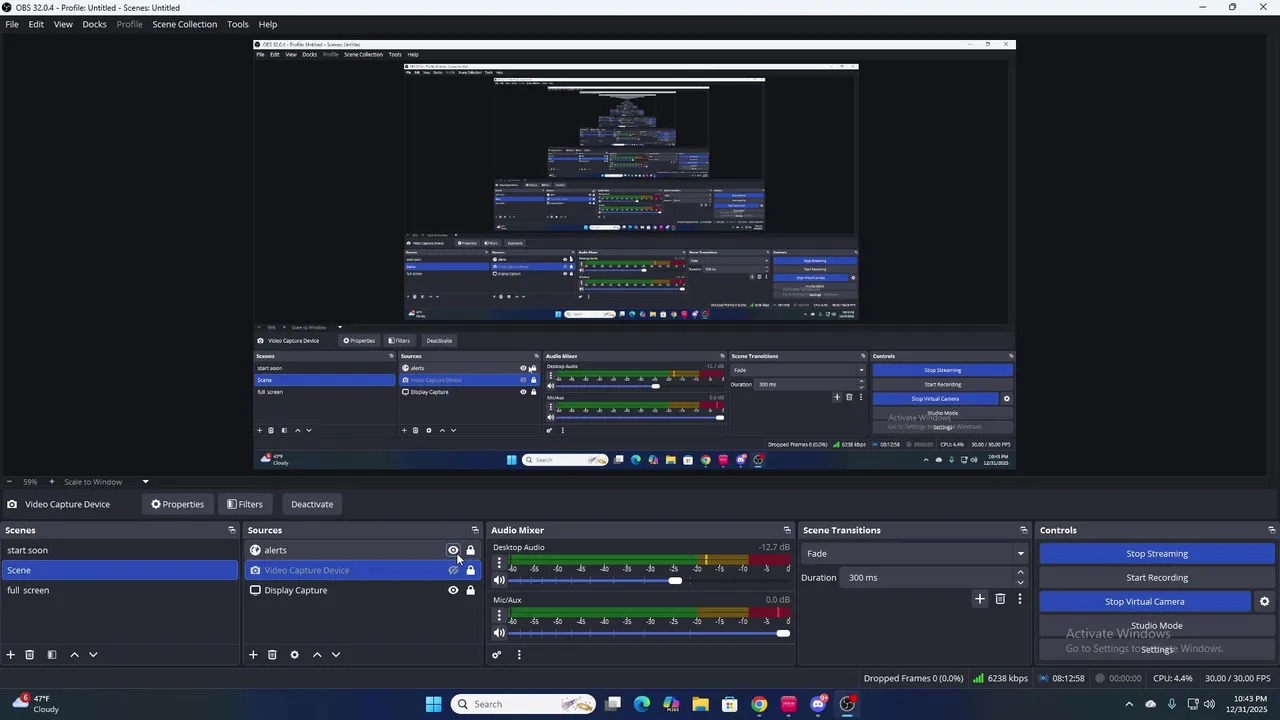Move source down in Sources list
The width and height of the screenshot is (1280, 720).
(336, 655)
